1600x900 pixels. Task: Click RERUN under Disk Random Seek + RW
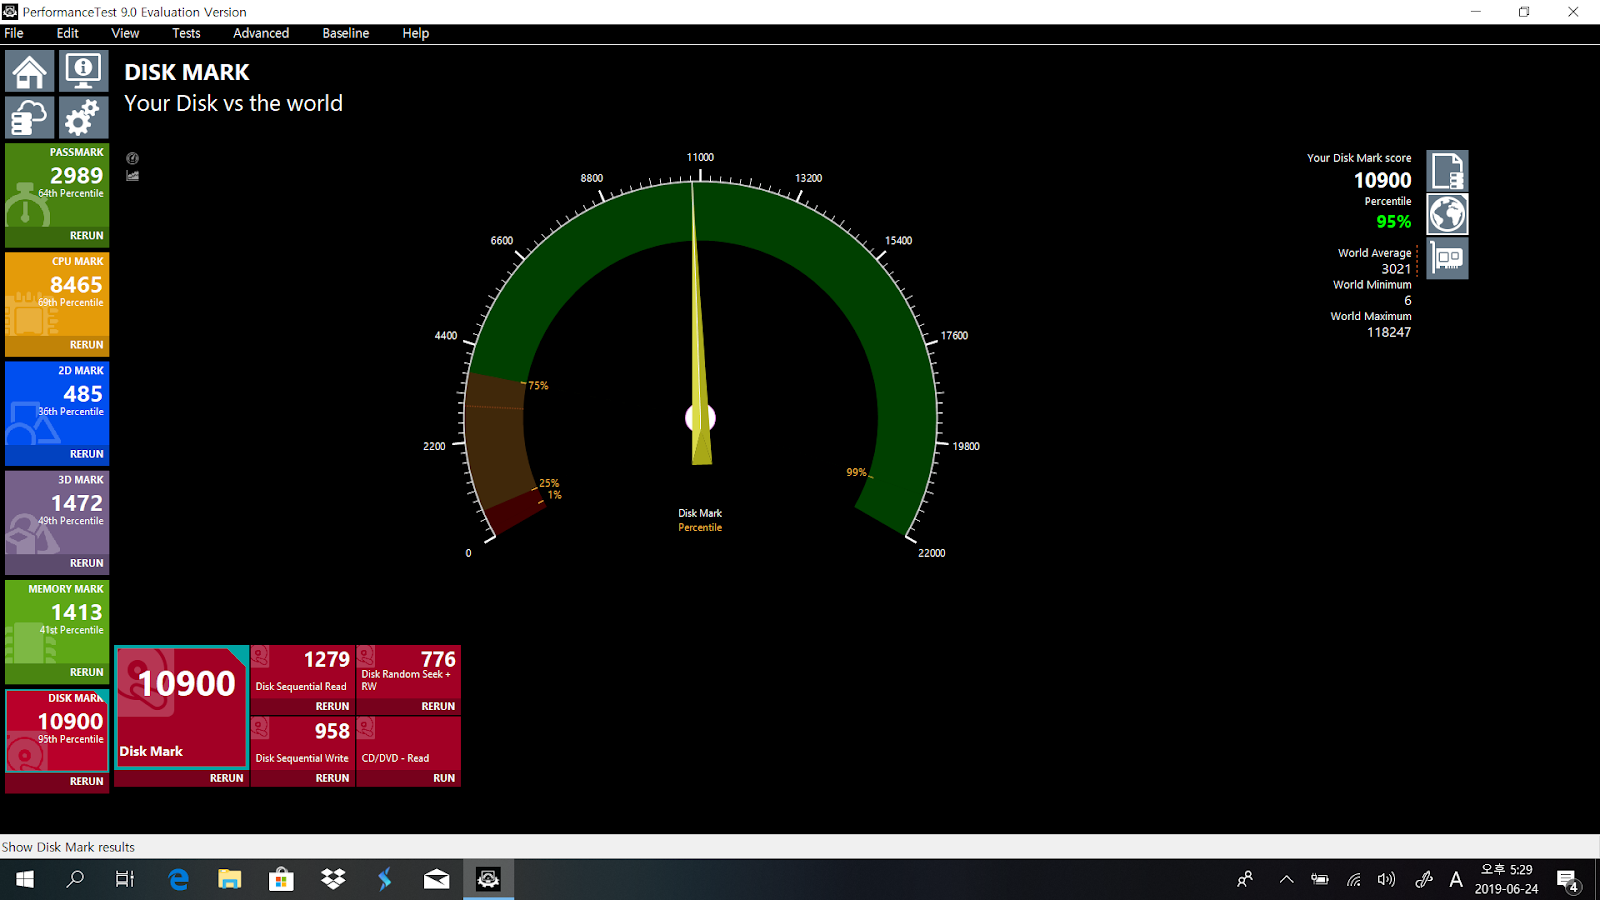(x=438, y=706)
